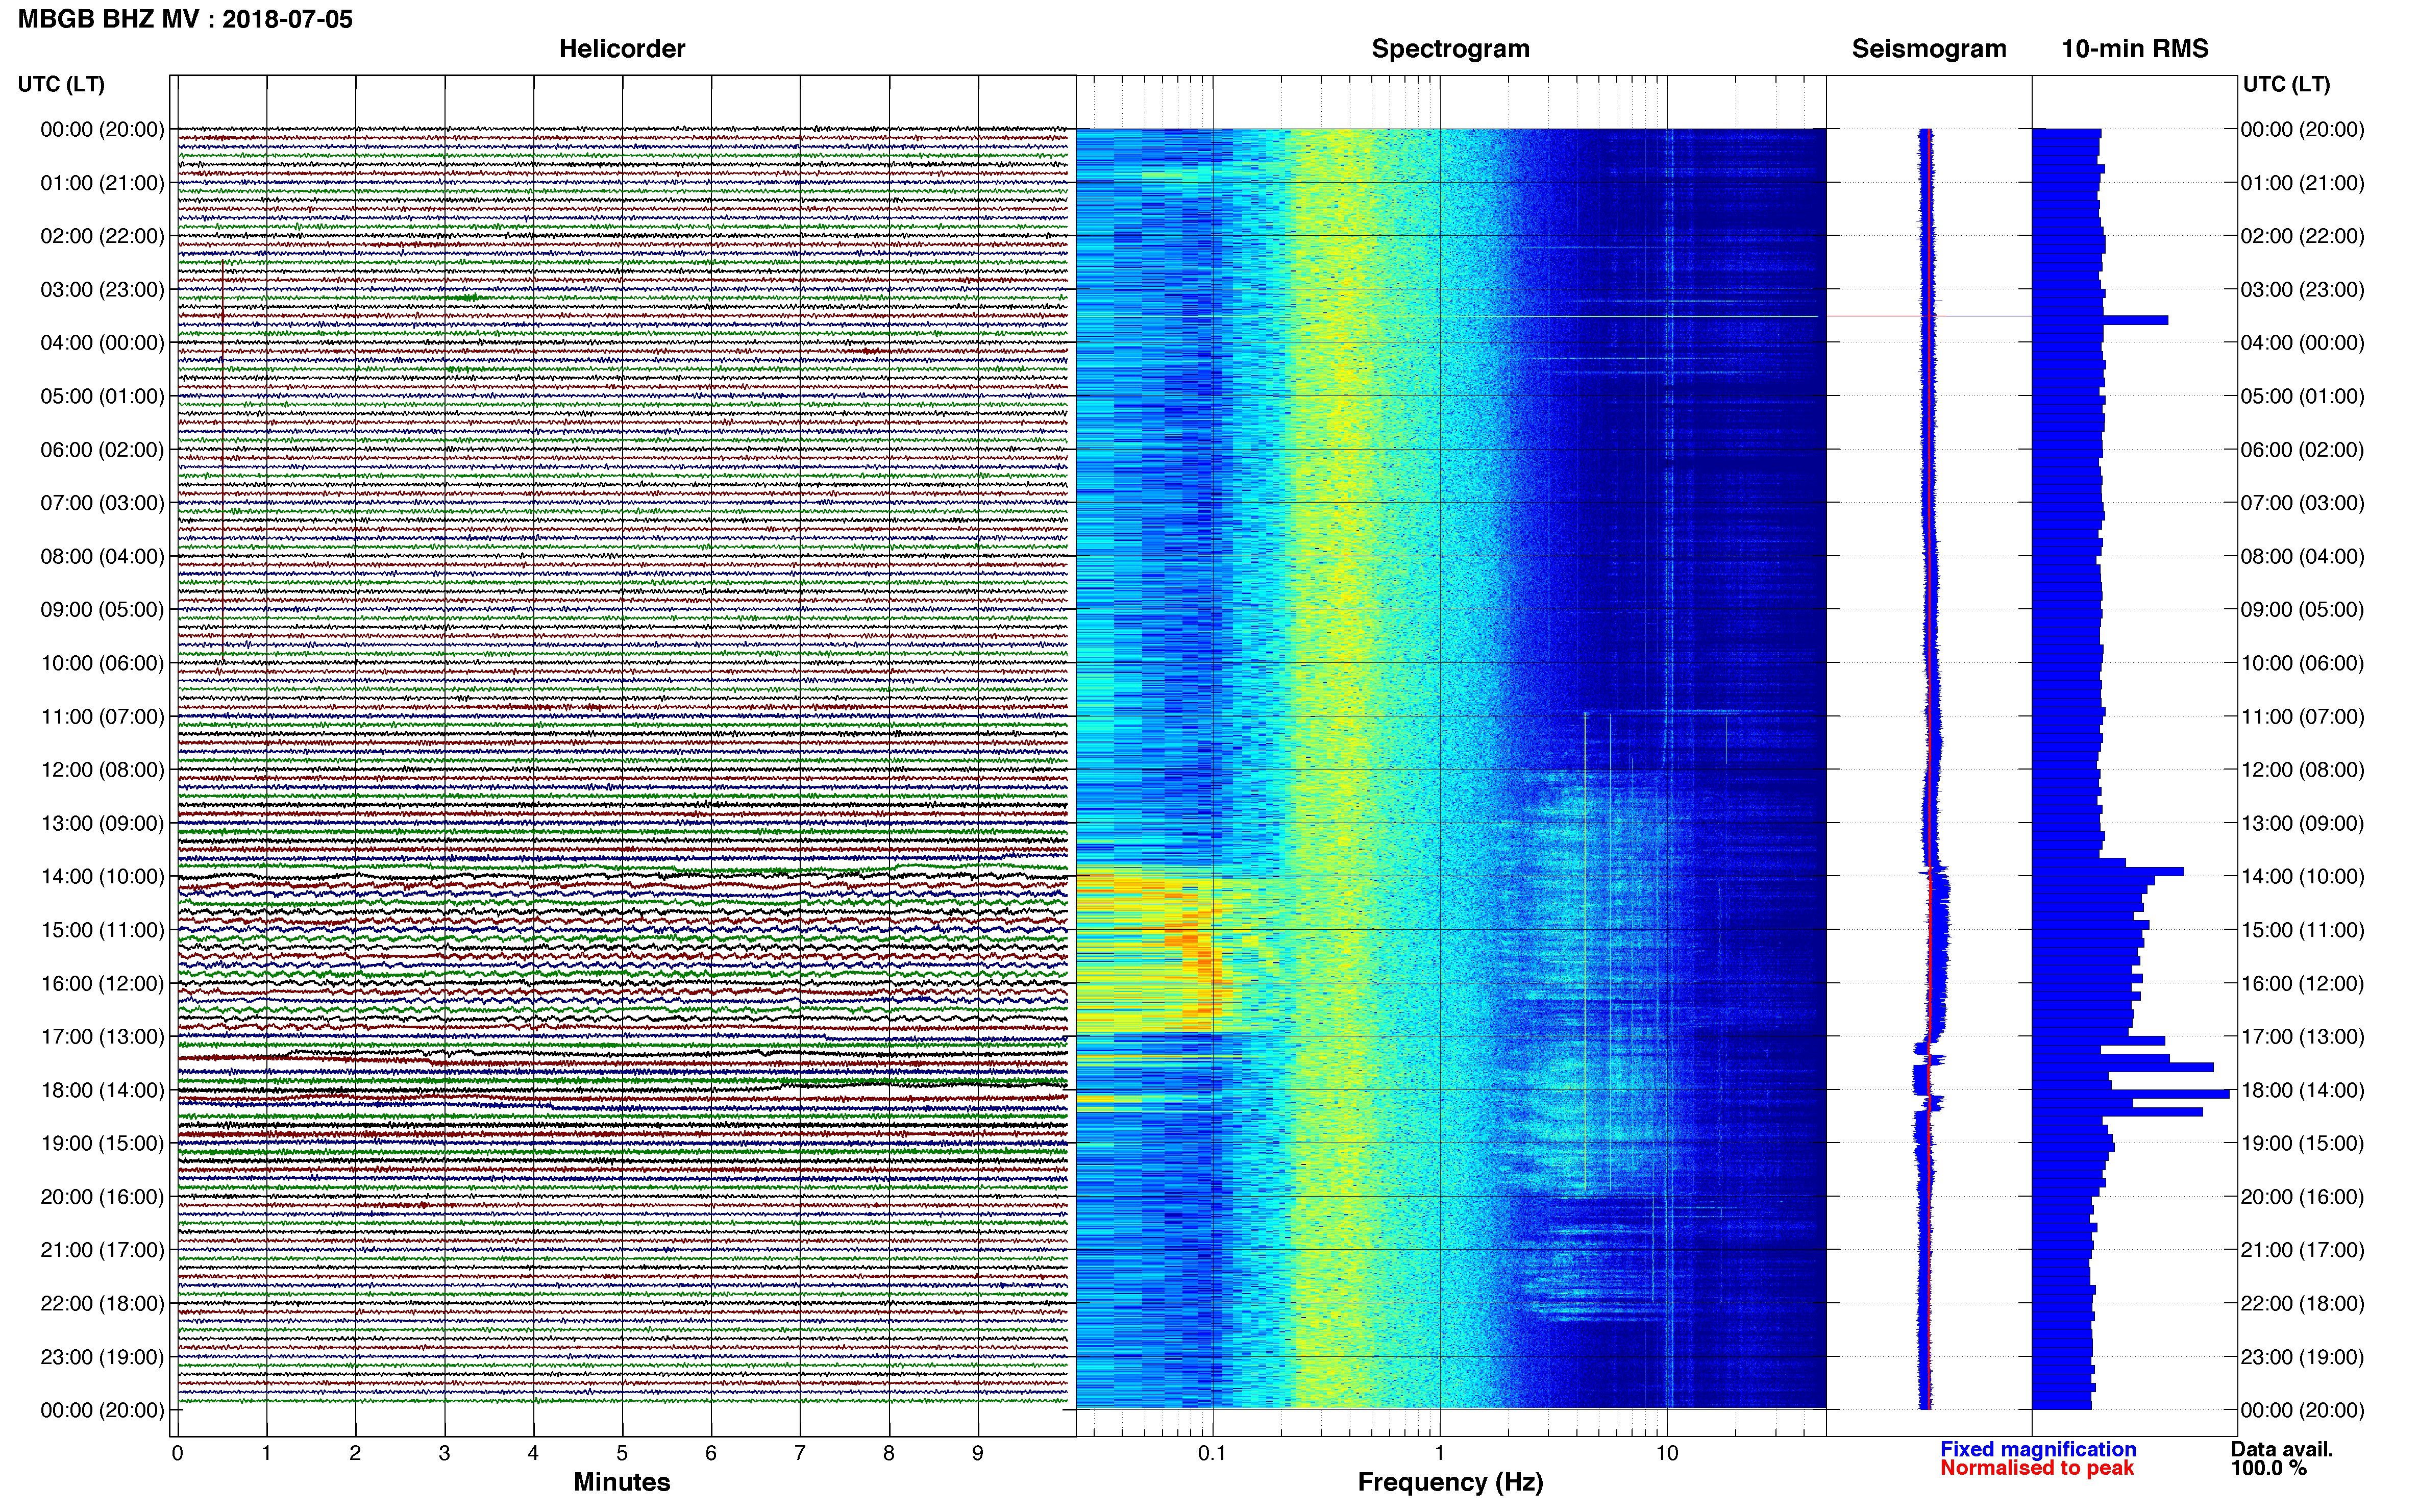Click the 'Frequency (Hz)' x-axis label
Viewport: 2419px width, 1512px height.
coord(1450,1482)
